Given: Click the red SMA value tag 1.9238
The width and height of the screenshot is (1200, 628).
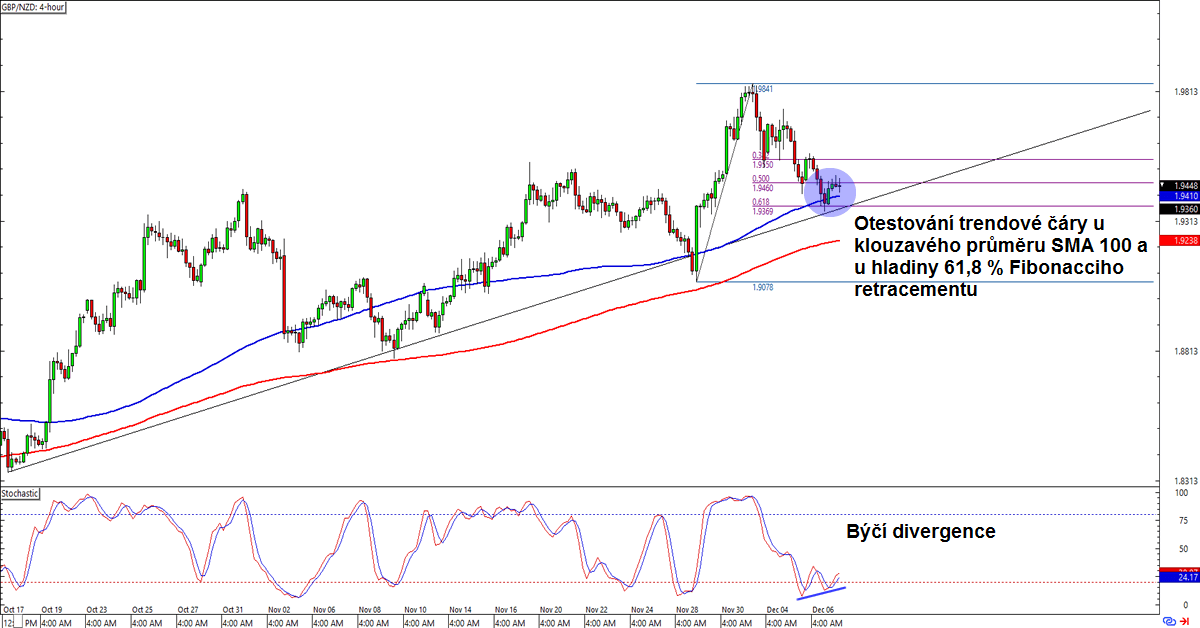Looking at the screenshot, I should point(1178,242).
